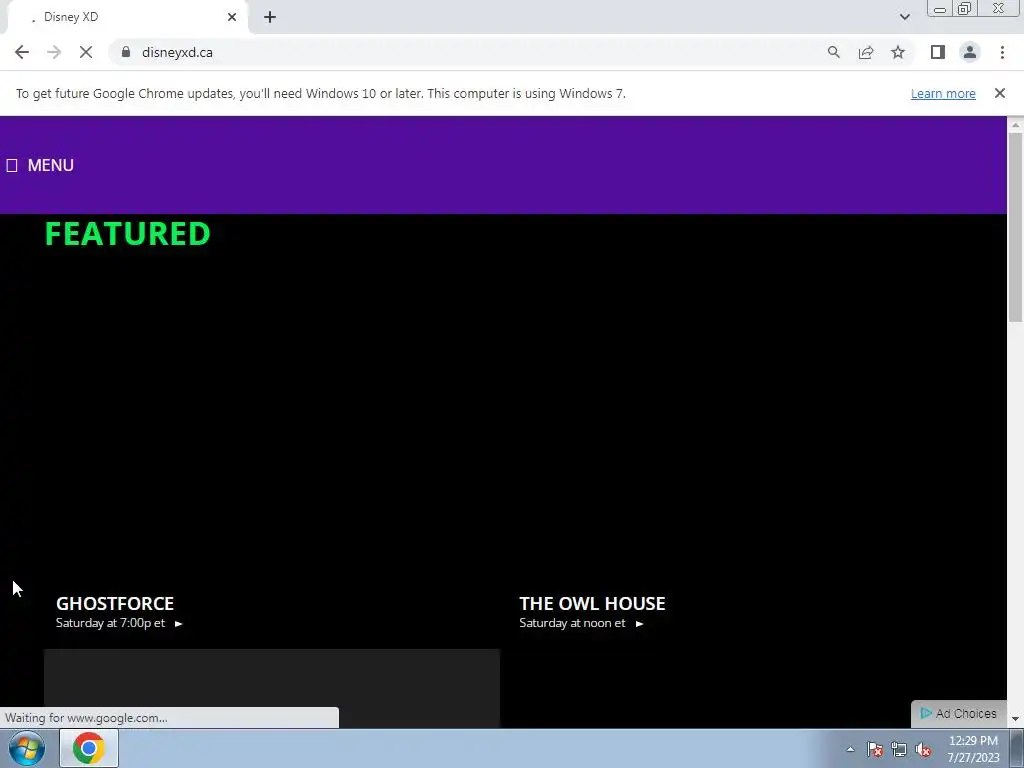
Task: Follow the Learn more link
Action: click(x=943, y=93)
